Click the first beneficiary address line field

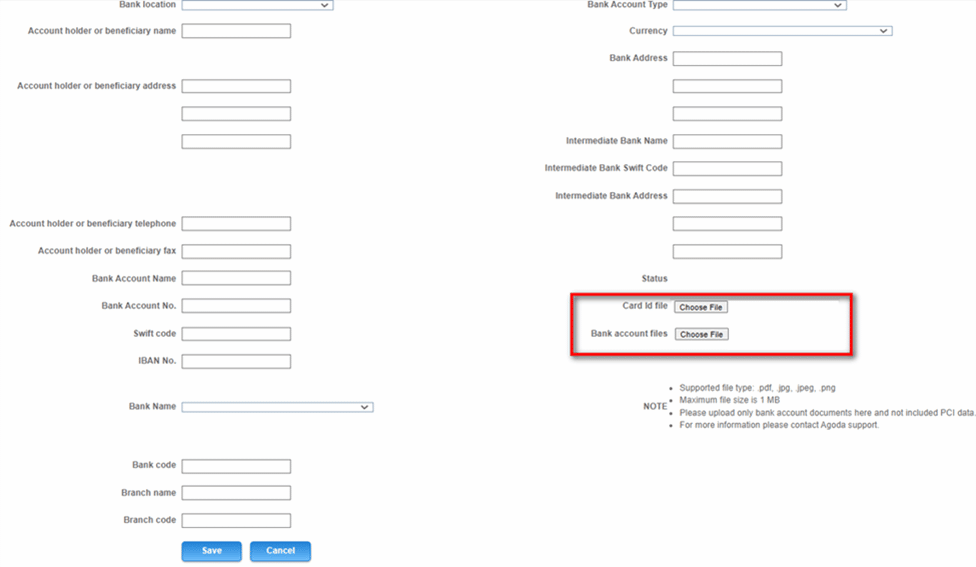point(236,86)
